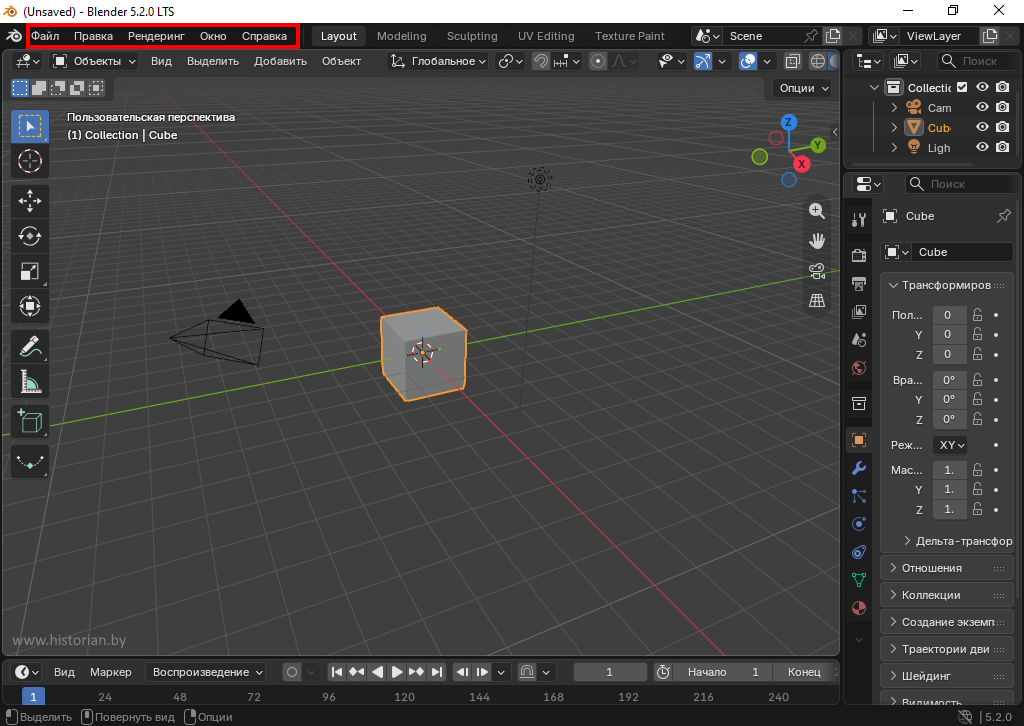The width and height of the screenshot is (1024, 726).
Task: Select the Measure tool
Action: [x=30, y=381]
